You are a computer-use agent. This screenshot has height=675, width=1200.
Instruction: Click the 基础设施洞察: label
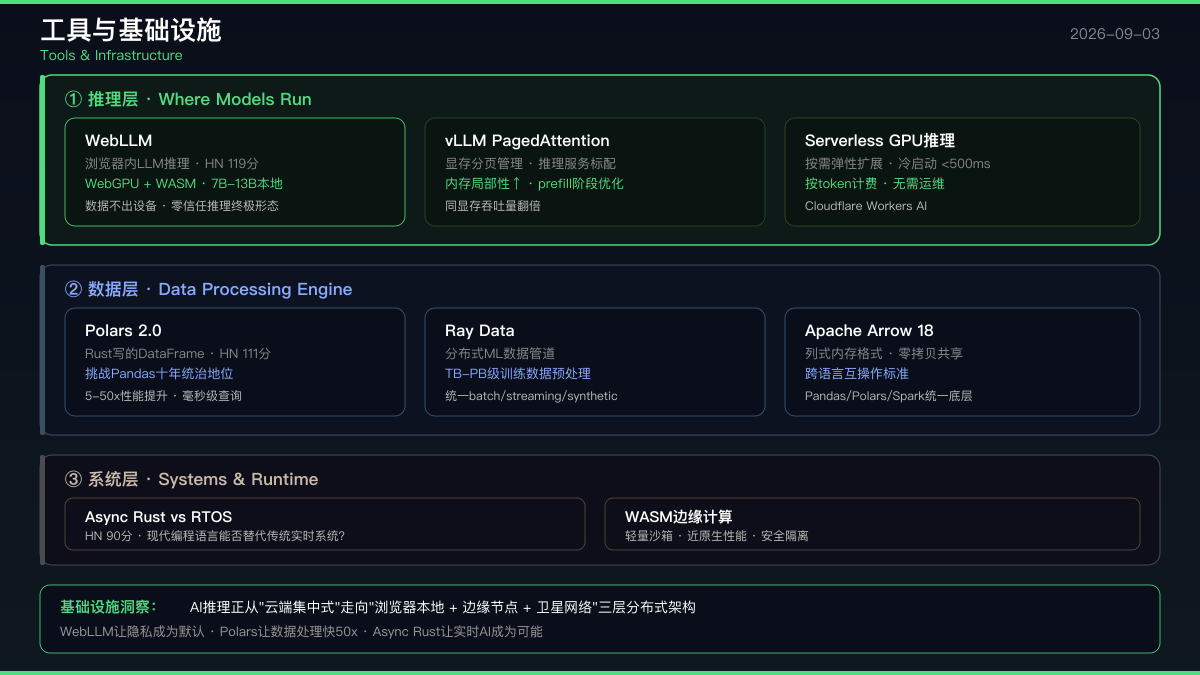[x=108, y=607]
